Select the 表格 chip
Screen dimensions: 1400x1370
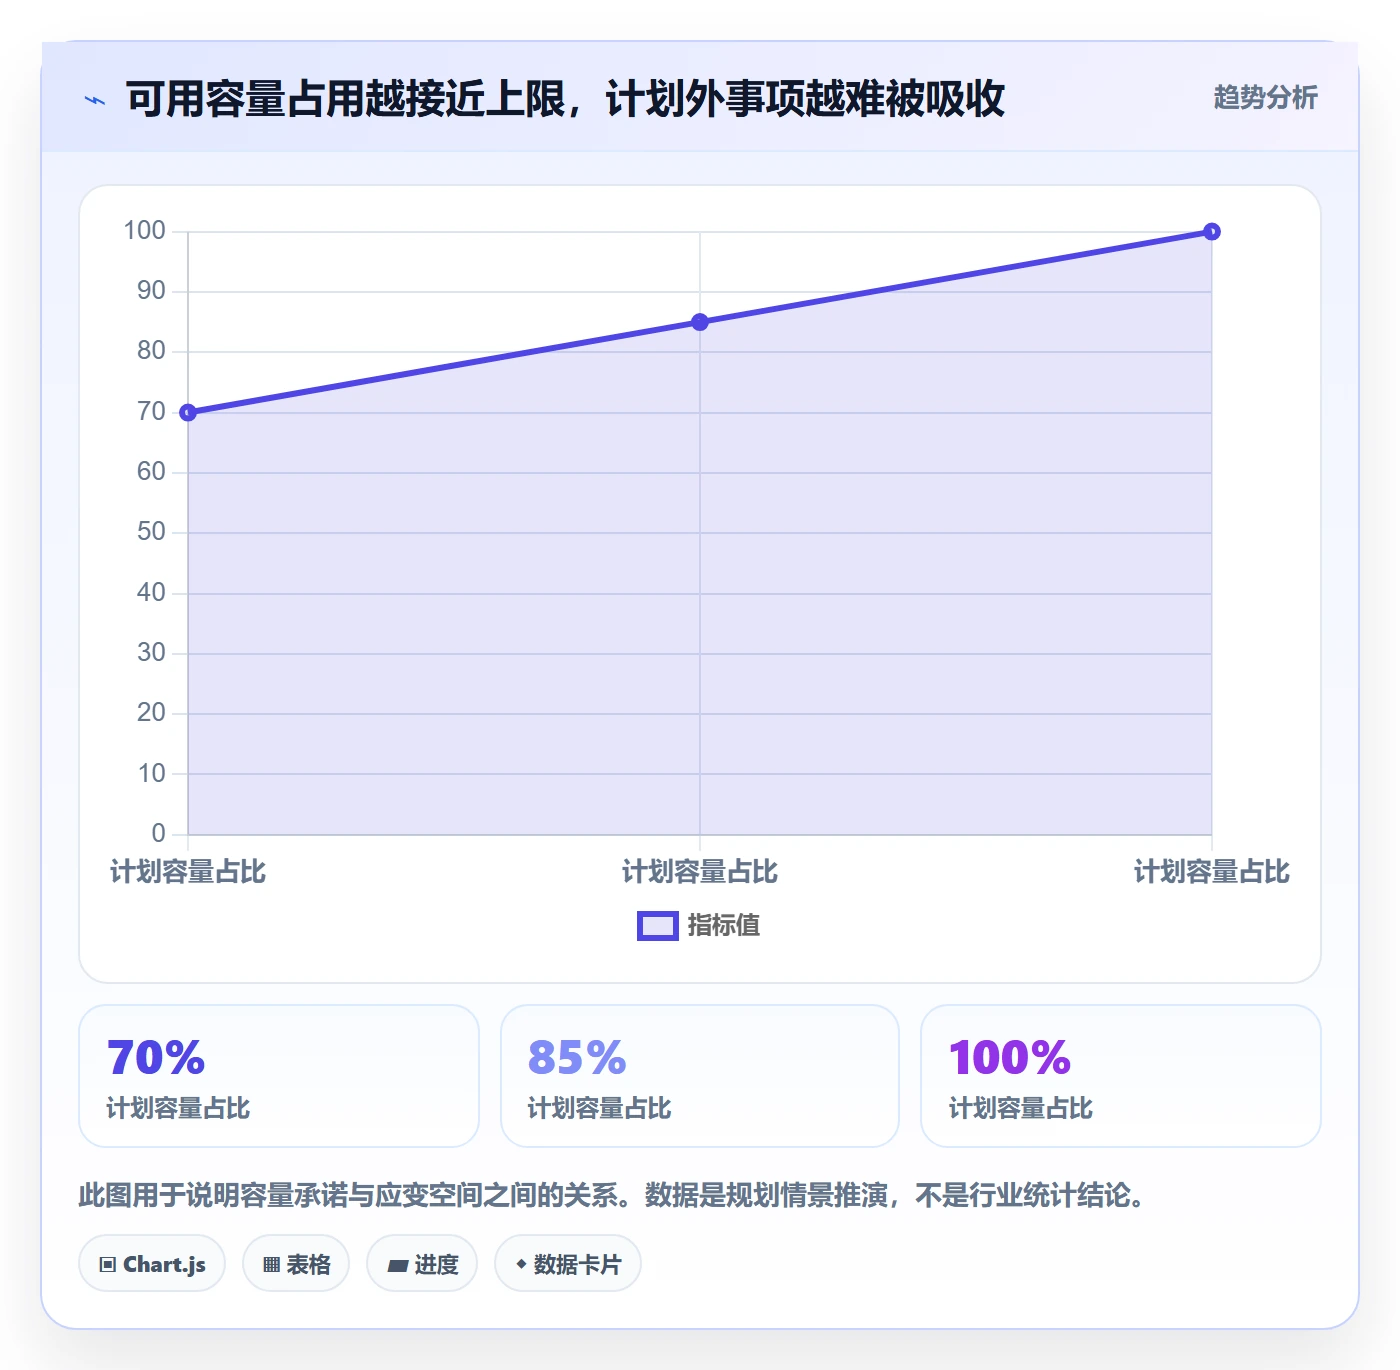point(296,1264)
